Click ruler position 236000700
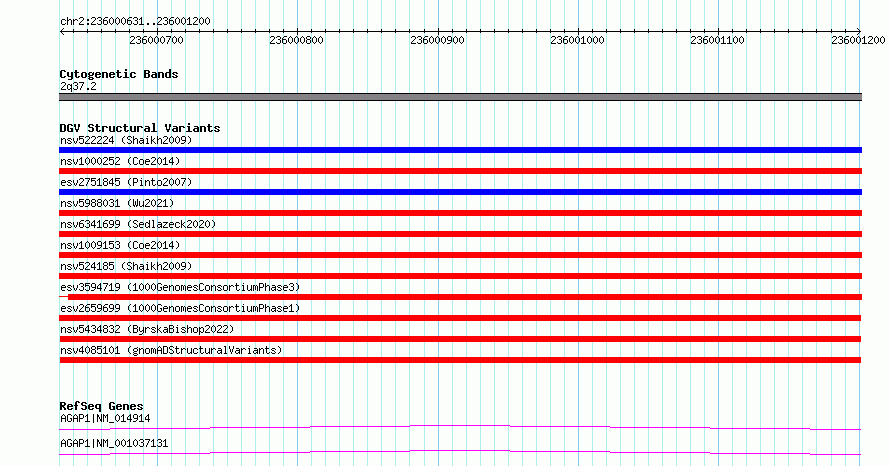Image resolution: width=890 pixels, height=466 pixels. (157, 40)
